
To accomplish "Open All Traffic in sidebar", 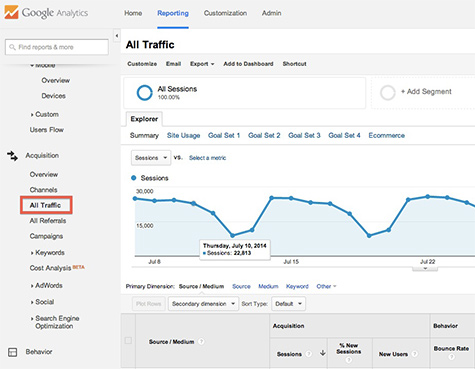I will tap(46, 205).
